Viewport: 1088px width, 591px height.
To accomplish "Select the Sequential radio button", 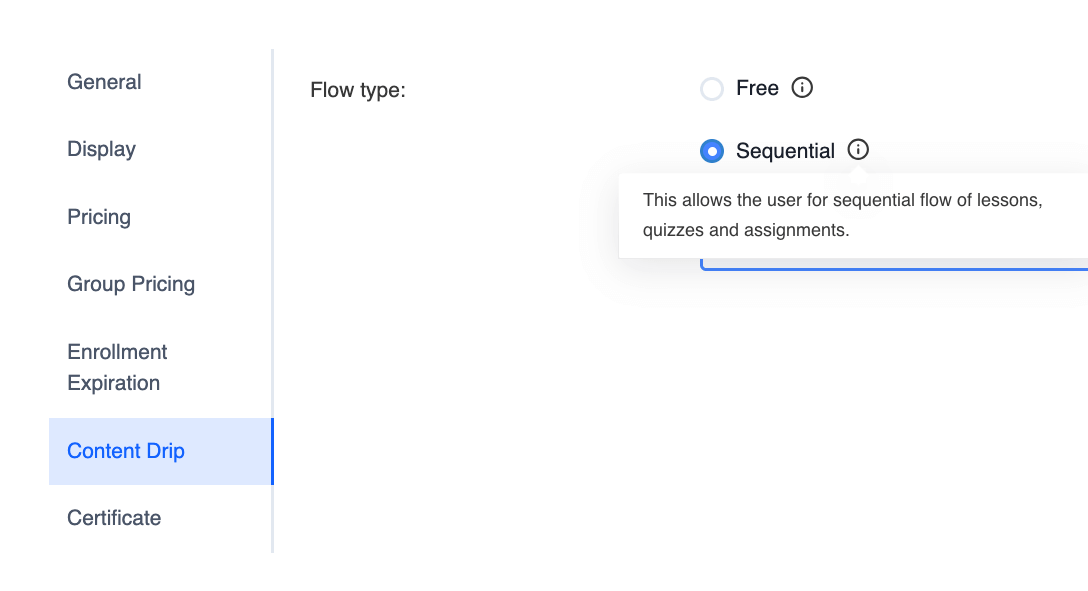I will [x=712, y=151].
